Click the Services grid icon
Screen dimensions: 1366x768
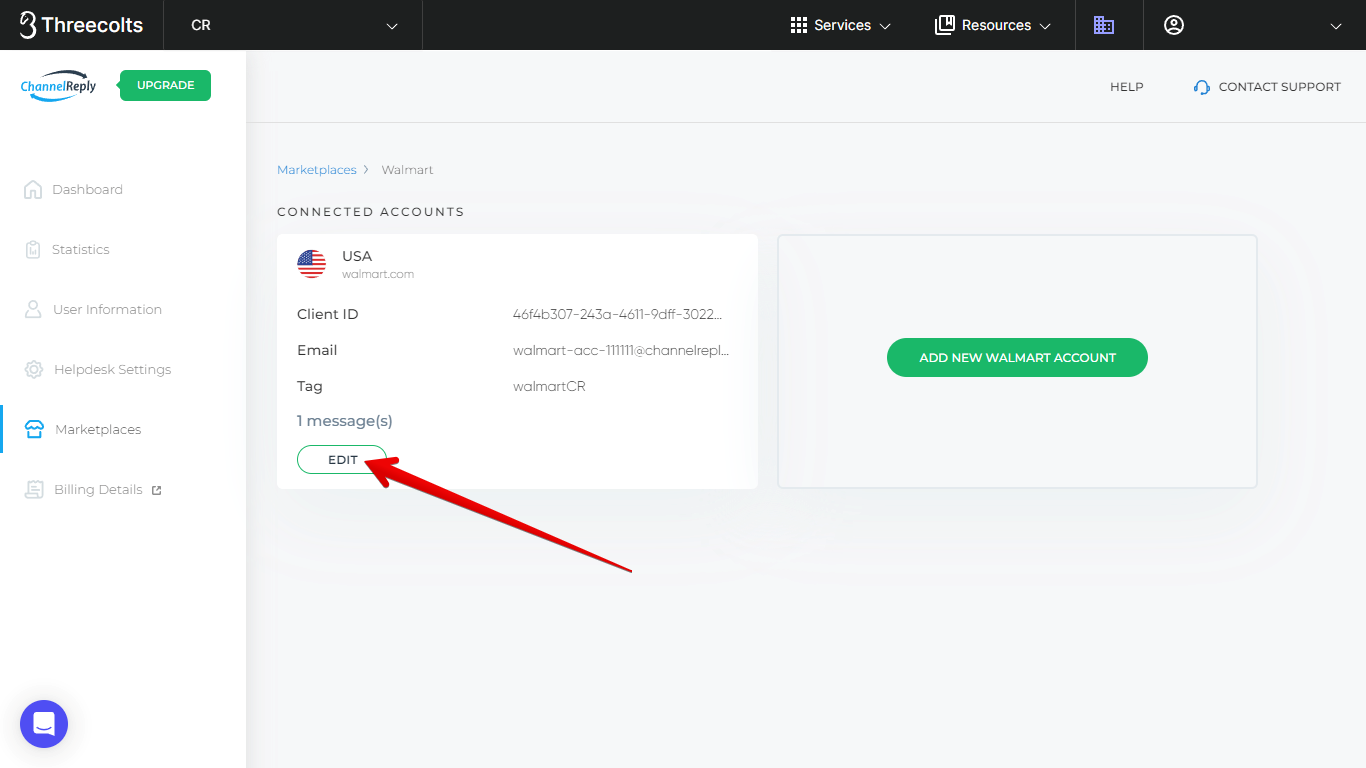coord(799,25)
